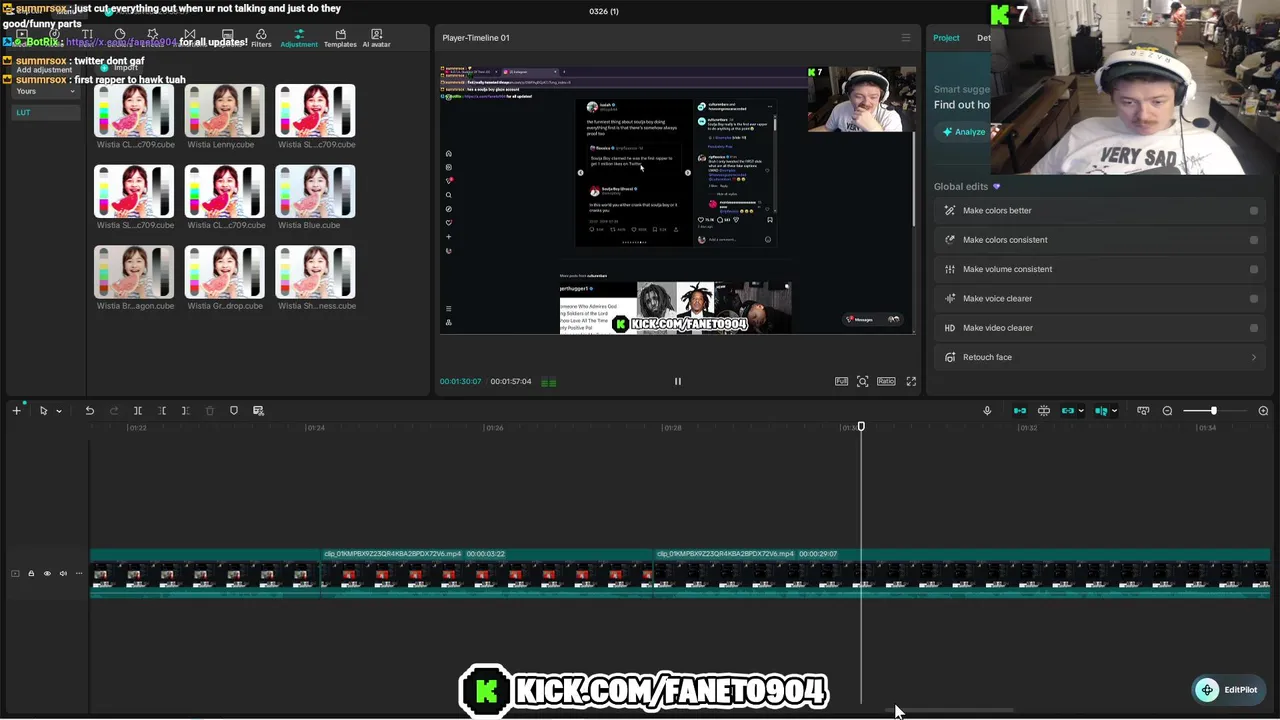Switch to the Project tab in right panel

(x=946, y=38)
